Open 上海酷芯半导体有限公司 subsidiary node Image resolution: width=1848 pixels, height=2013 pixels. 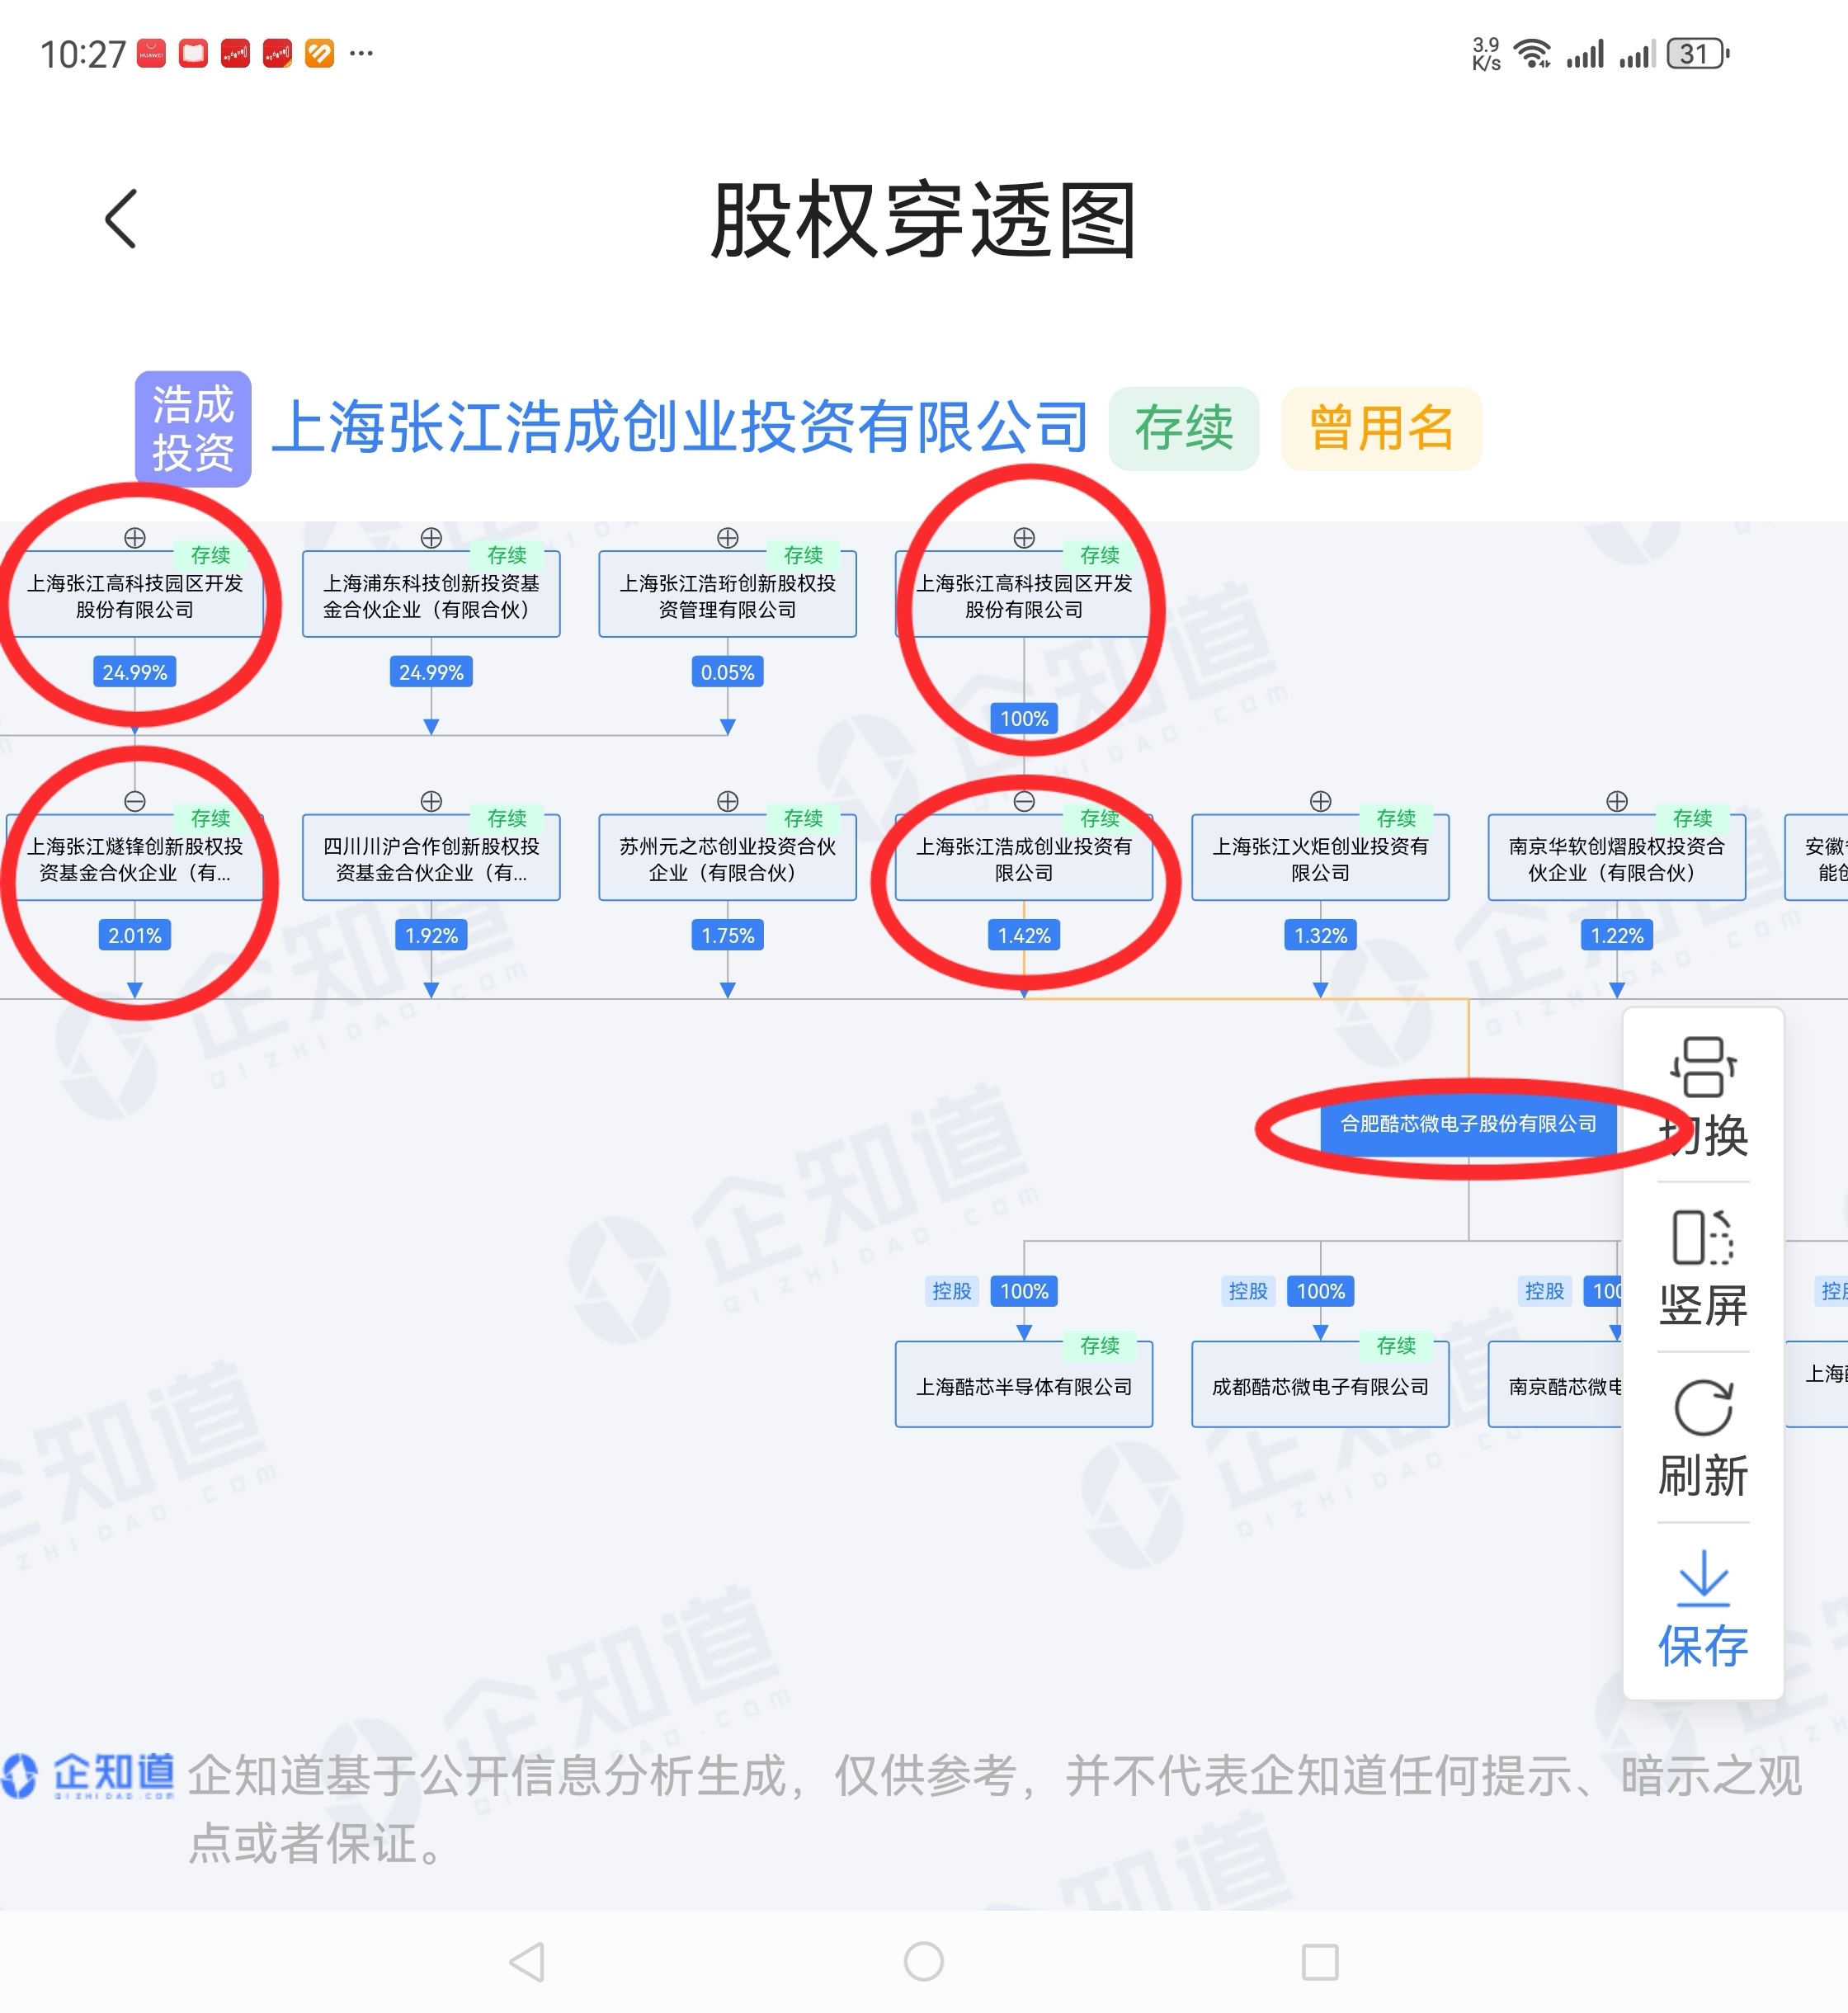coord(1024,1386)
